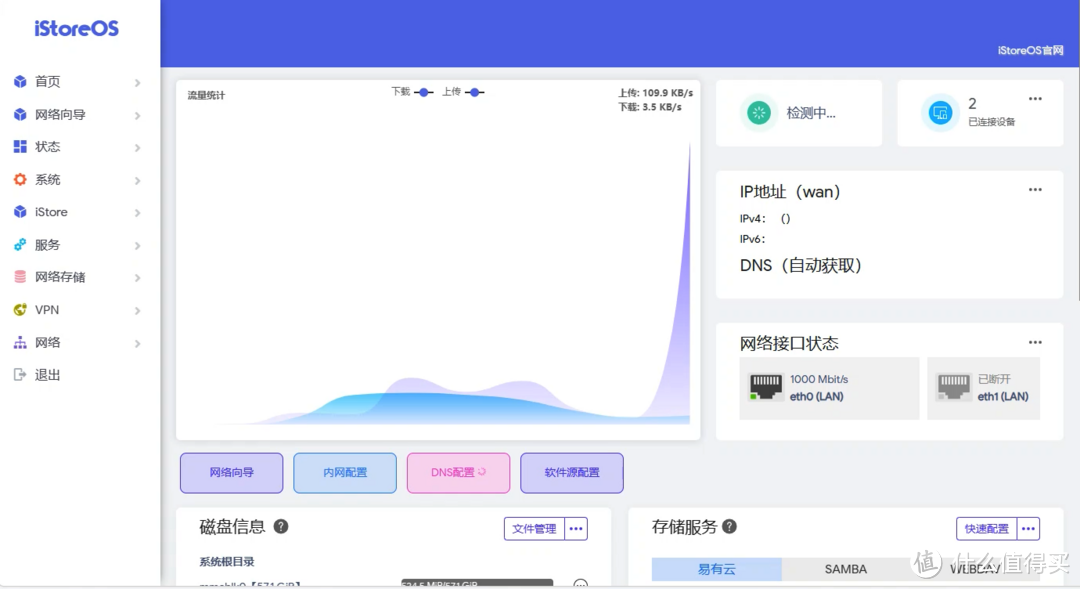Expand the VPN menu chevron
This screenshot has height=589, width=1080.
138,311
